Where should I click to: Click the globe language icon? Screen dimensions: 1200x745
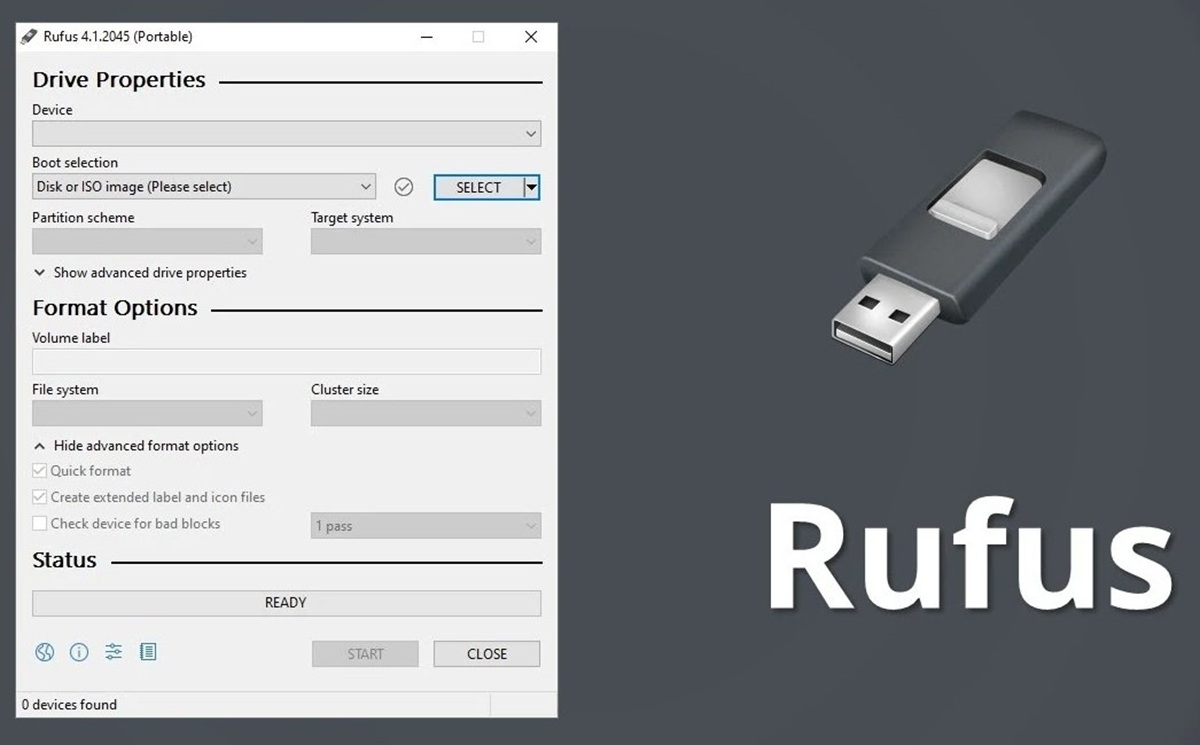(x=44, y=653)
